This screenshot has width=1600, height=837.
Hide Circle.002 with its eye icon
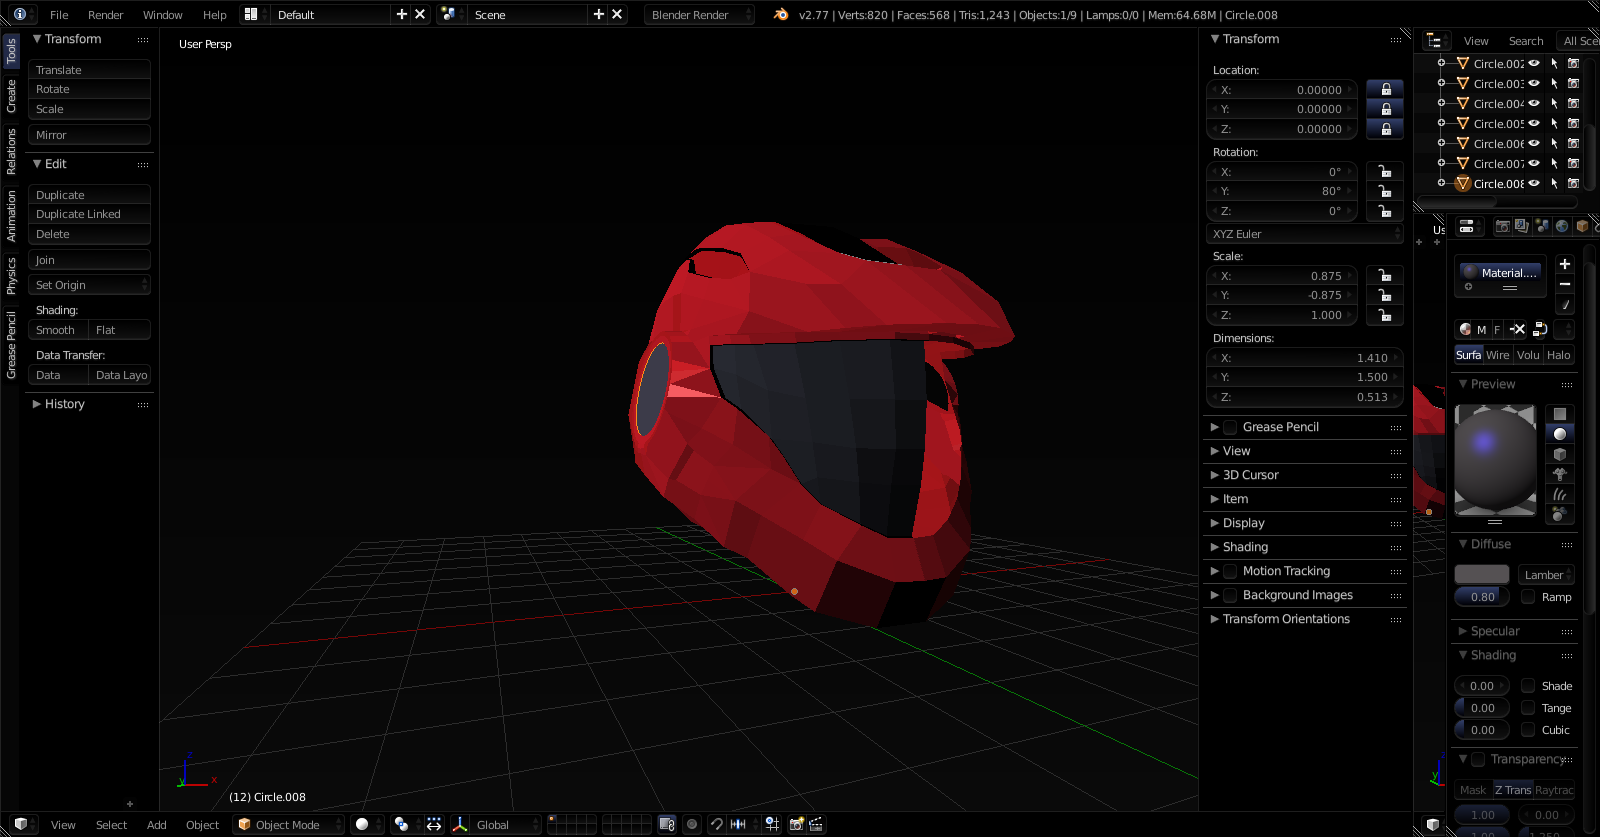(x=1534, y=63)
